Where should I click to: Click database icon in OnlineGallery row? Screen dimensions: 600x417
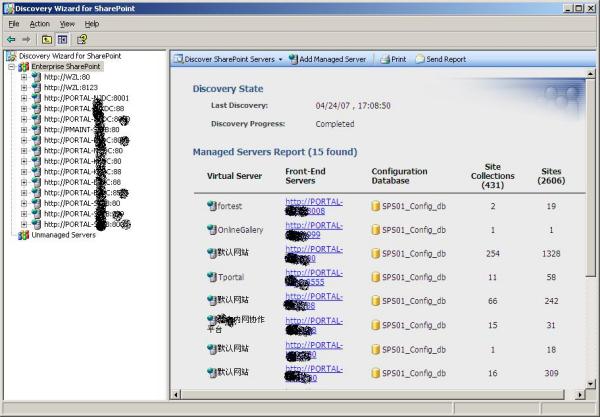(376, 230)
